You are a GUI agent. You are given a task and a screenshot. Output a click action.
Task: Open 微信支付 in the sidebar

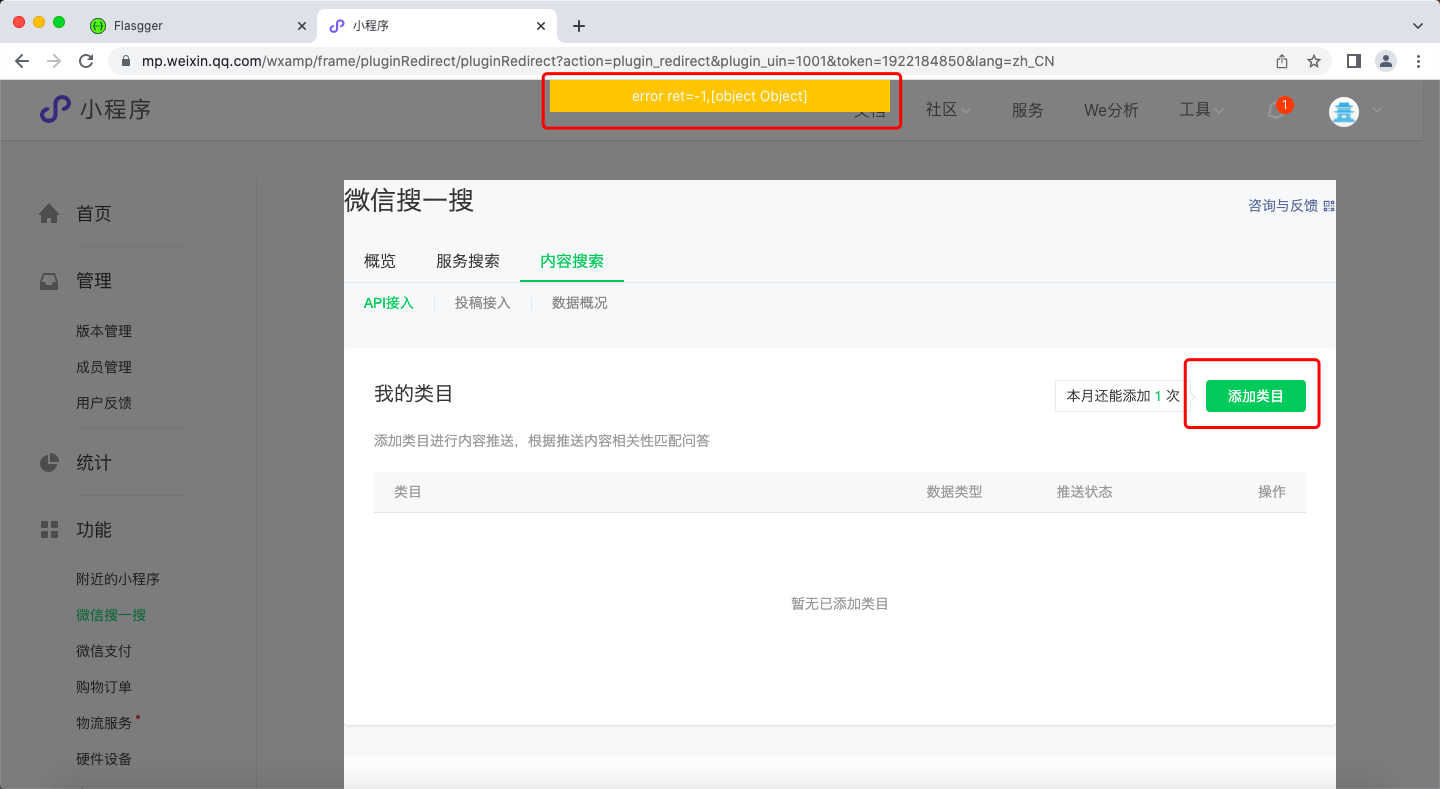104,651
